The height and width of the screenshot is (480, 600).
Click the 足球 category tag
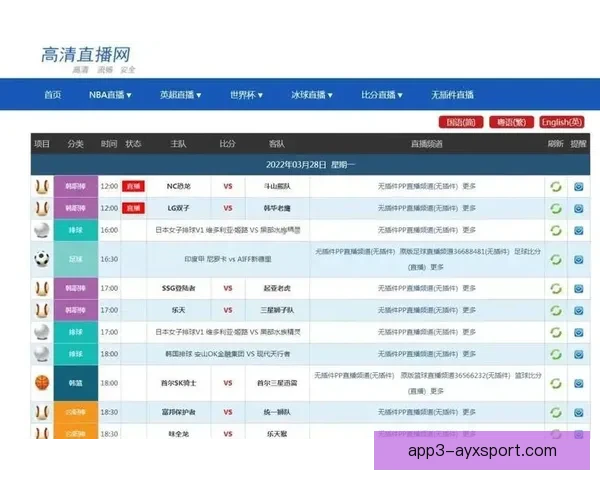click(x=76, y=259)
